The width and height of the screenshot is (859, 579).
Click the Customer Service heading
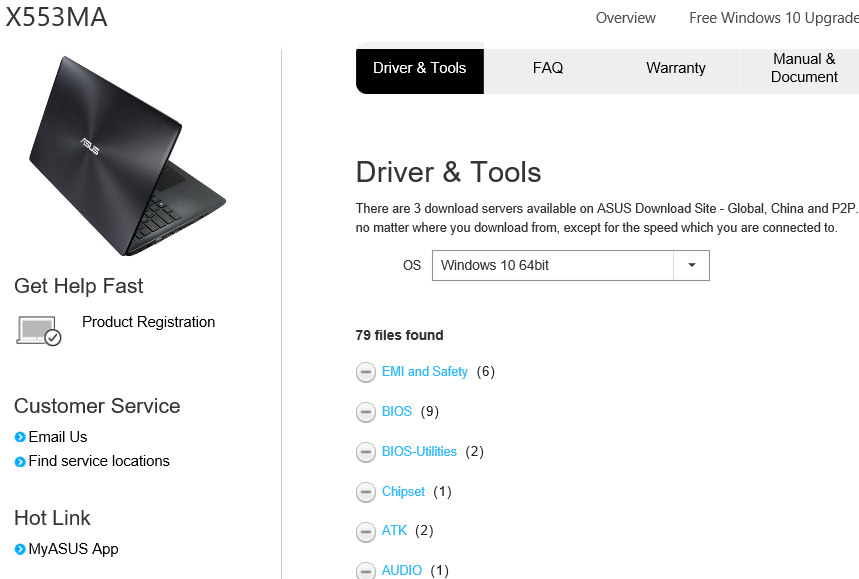coord(97,406)
